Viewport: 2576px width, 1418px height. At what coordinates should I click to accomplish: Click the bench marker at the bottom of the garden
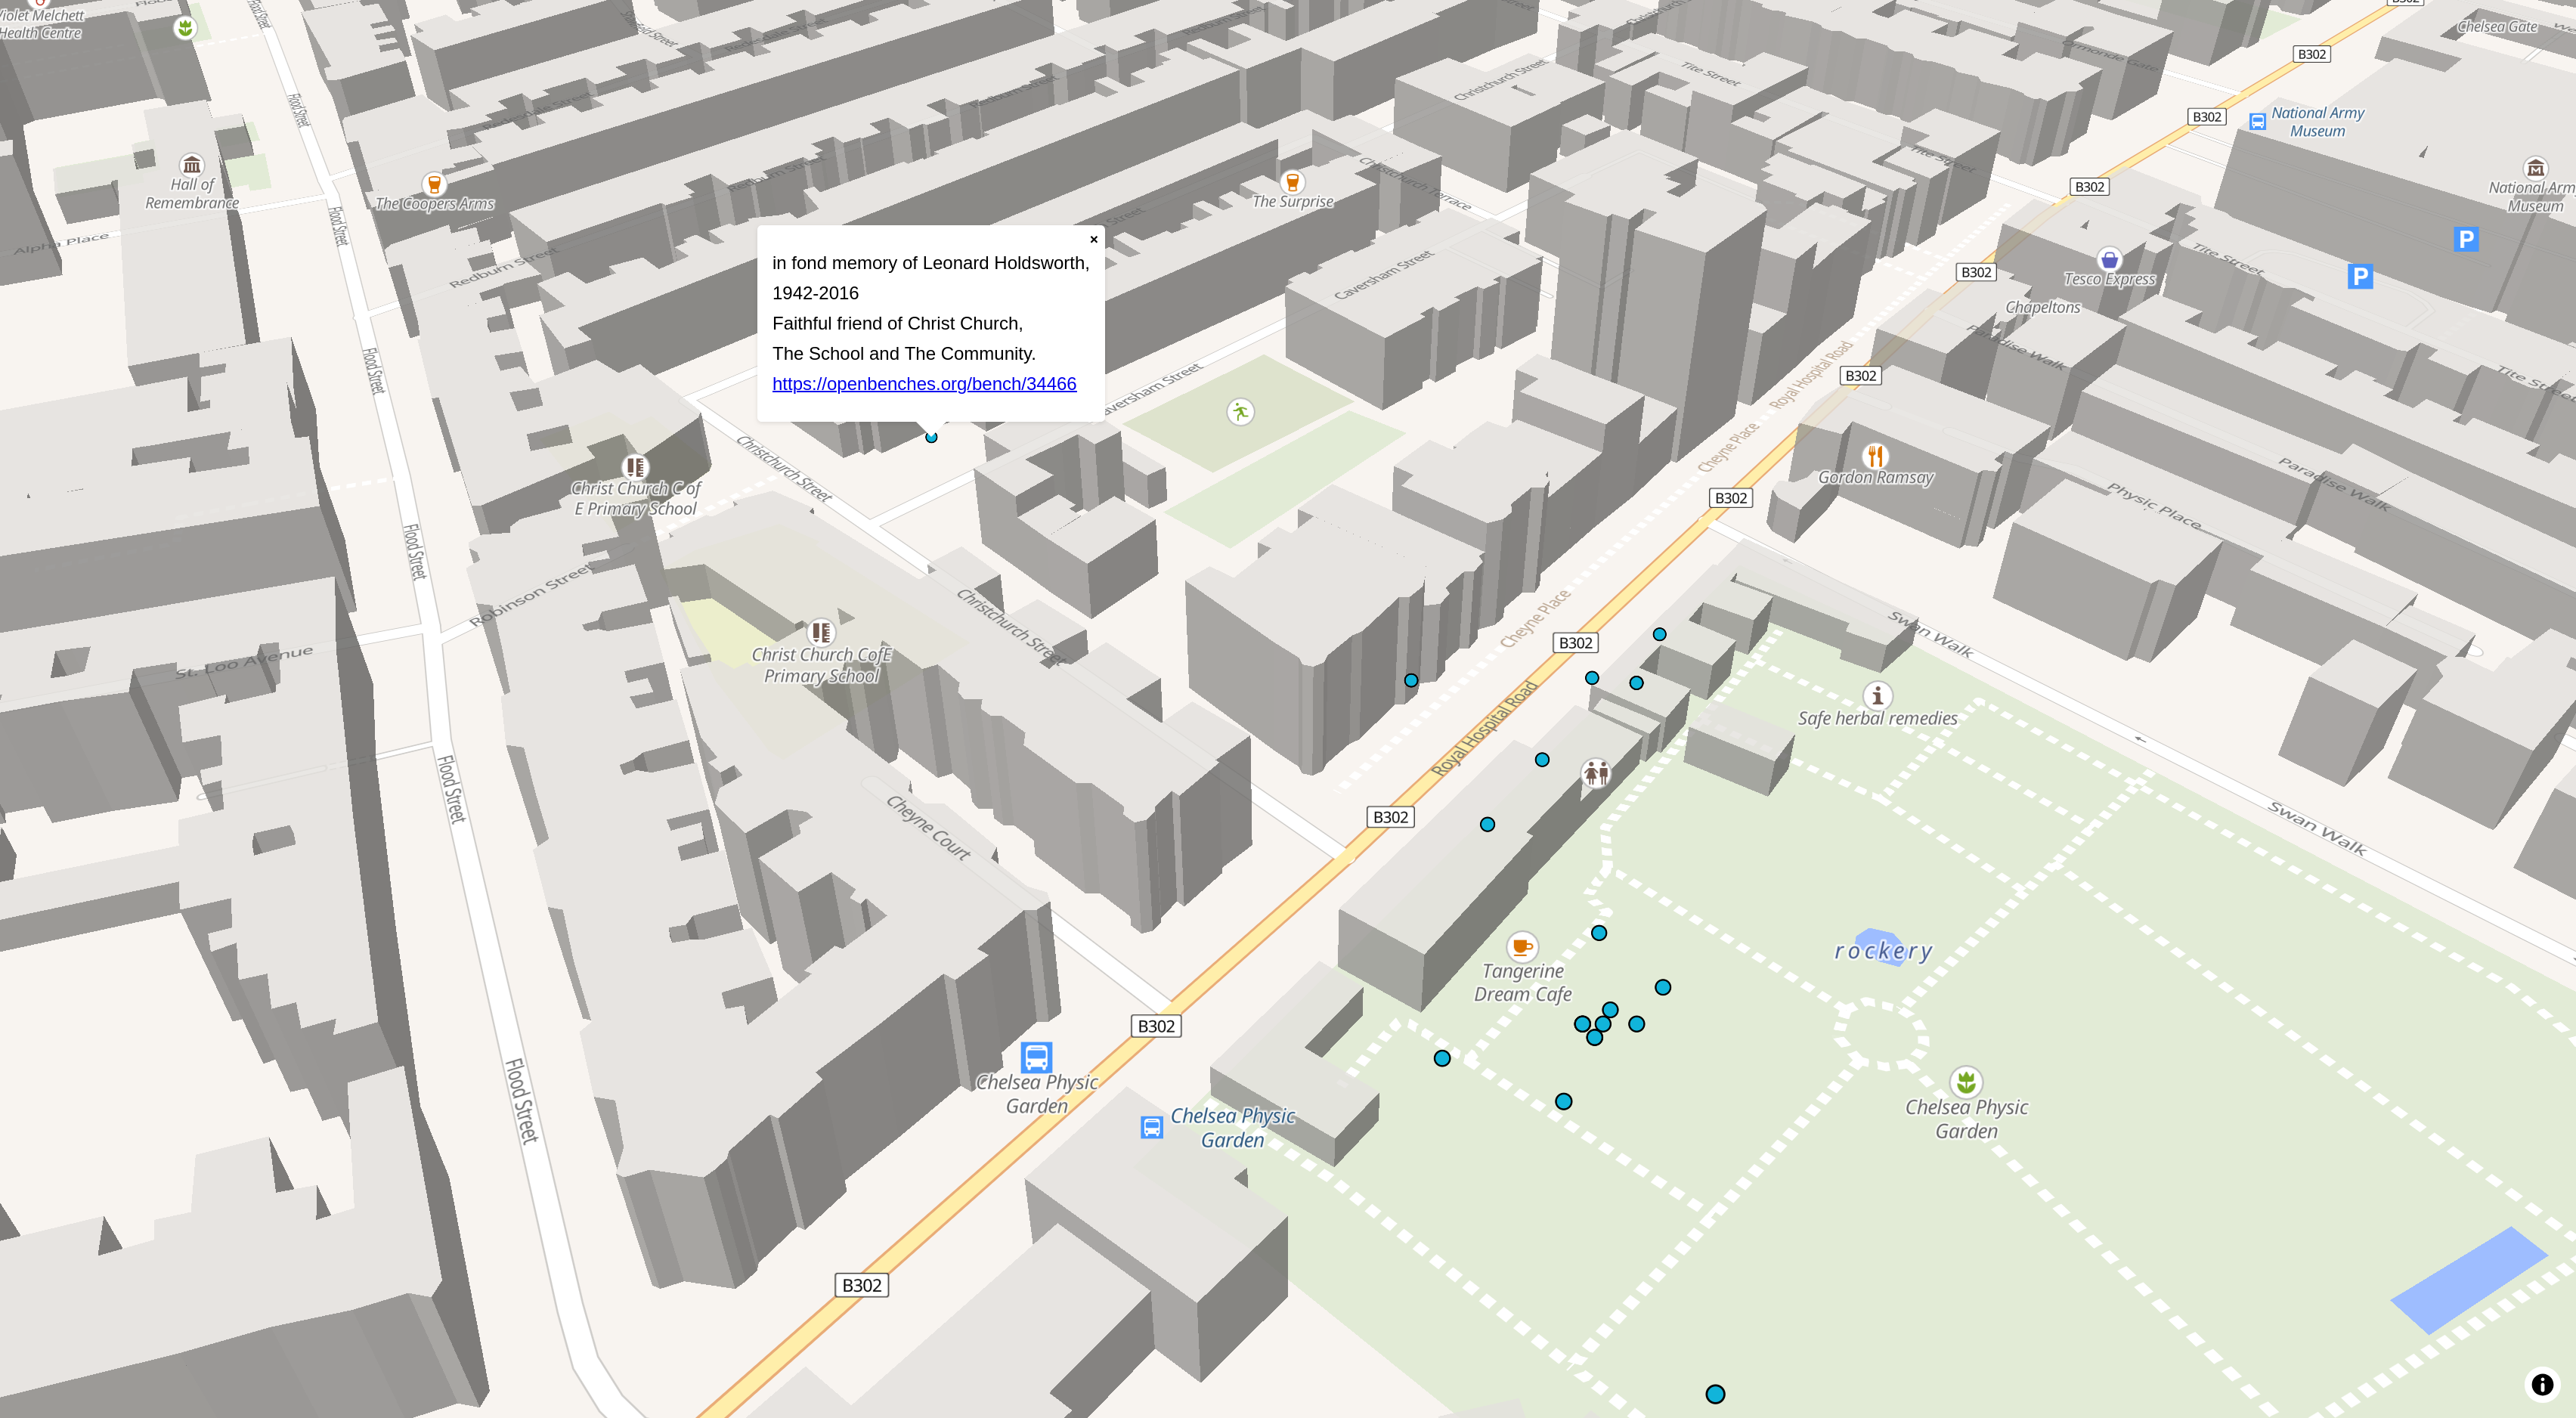pyautogui.click(x=1715, y=1394)
